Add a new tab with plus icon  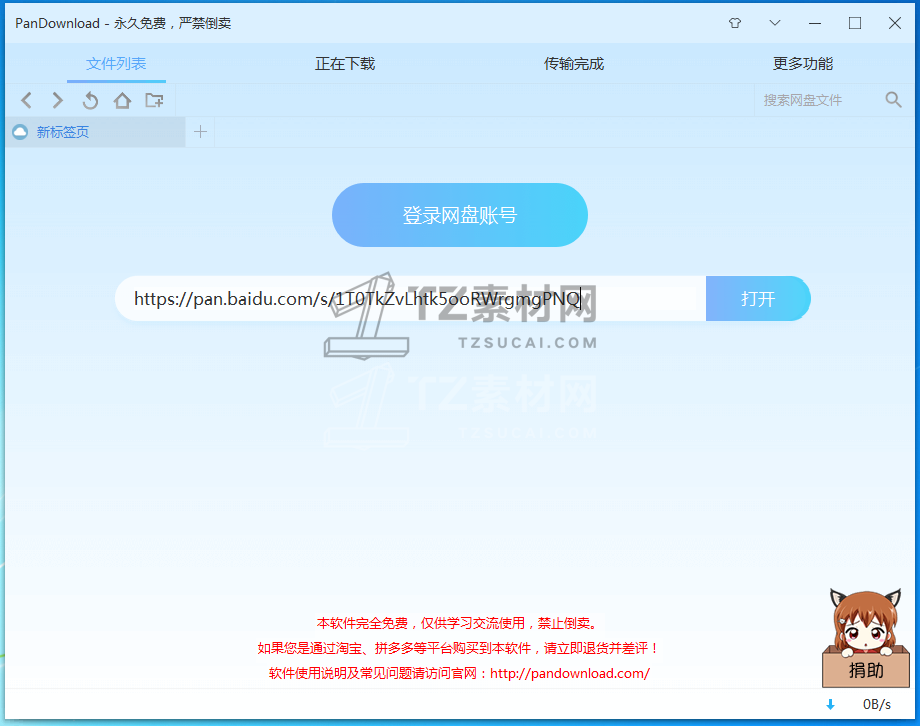click(x=200, y=131)
